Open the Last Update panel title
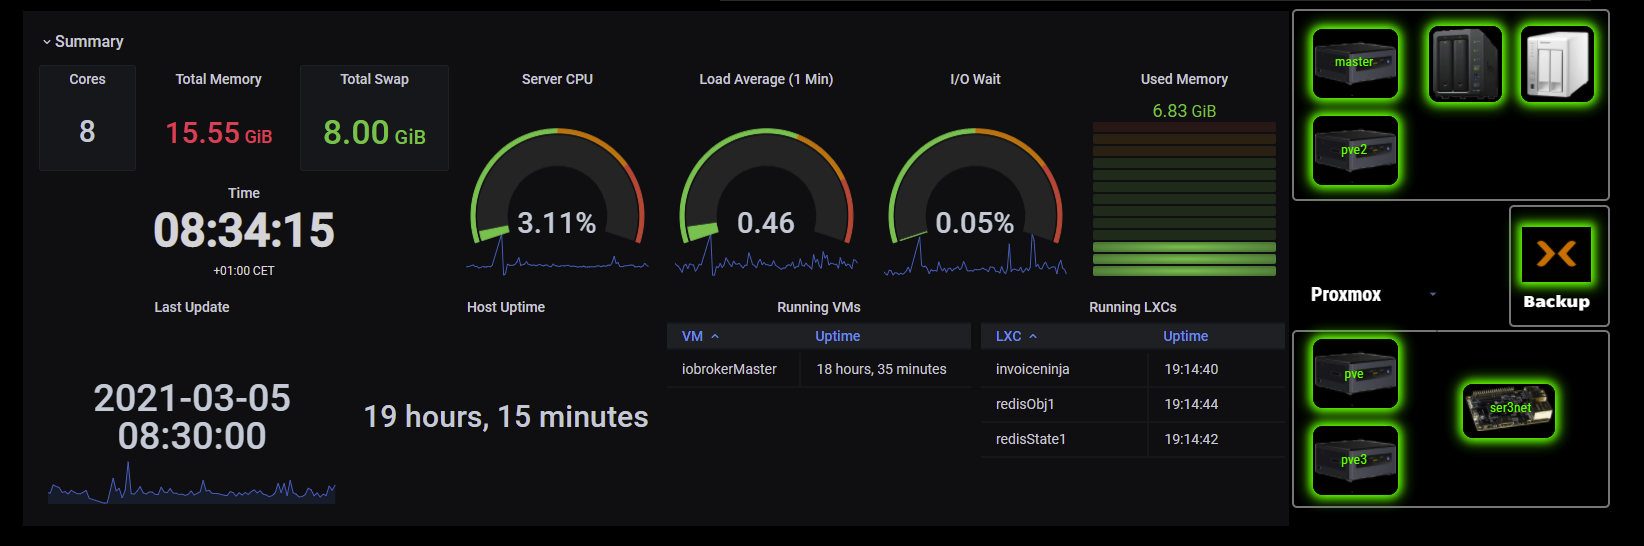 pos(192,307)
